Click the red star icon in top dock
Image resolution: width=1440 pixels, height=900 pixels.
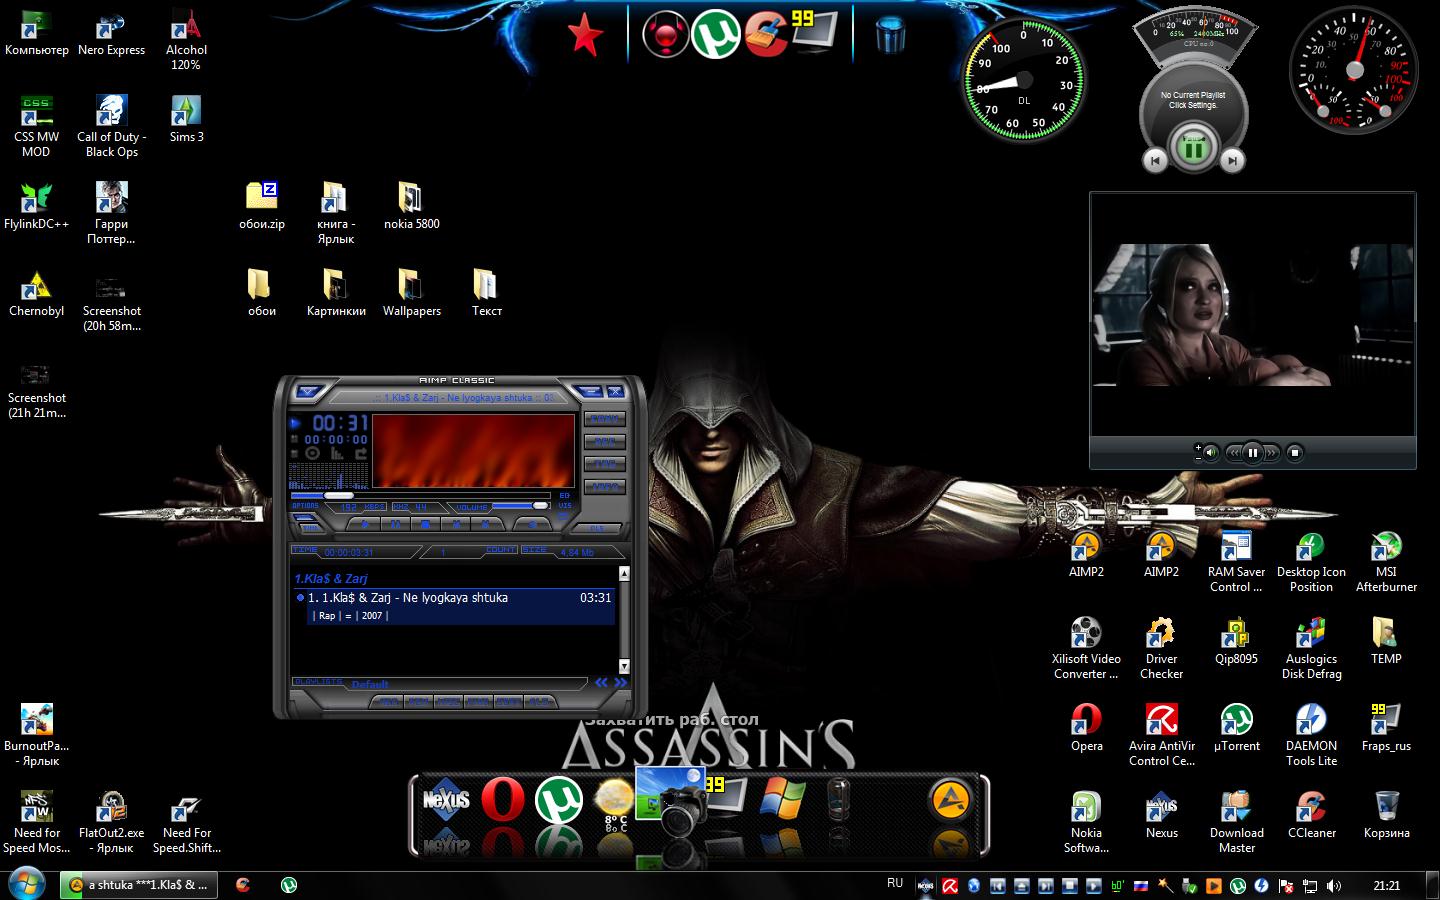coord(585,36)
